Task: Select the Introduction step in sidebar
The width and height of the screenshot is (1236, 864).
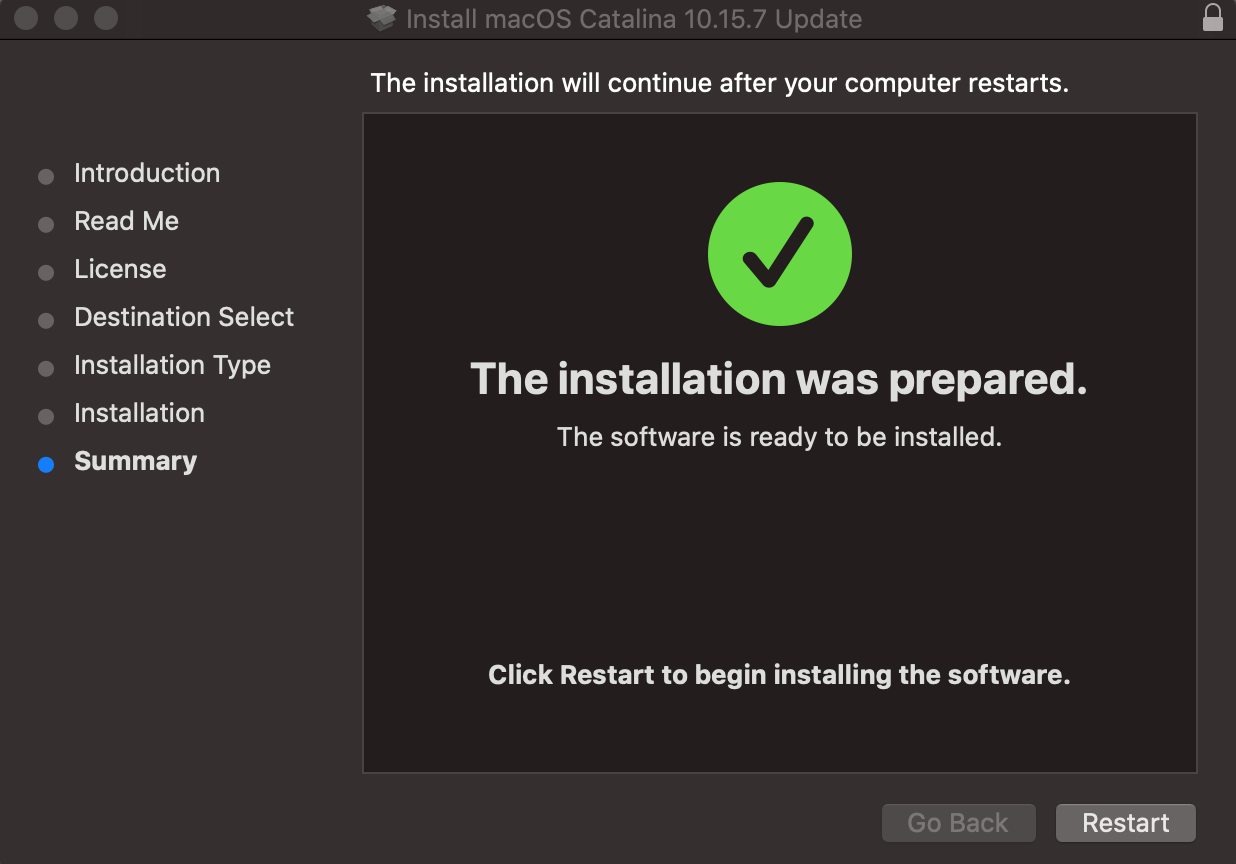Action: coord(146,173)
